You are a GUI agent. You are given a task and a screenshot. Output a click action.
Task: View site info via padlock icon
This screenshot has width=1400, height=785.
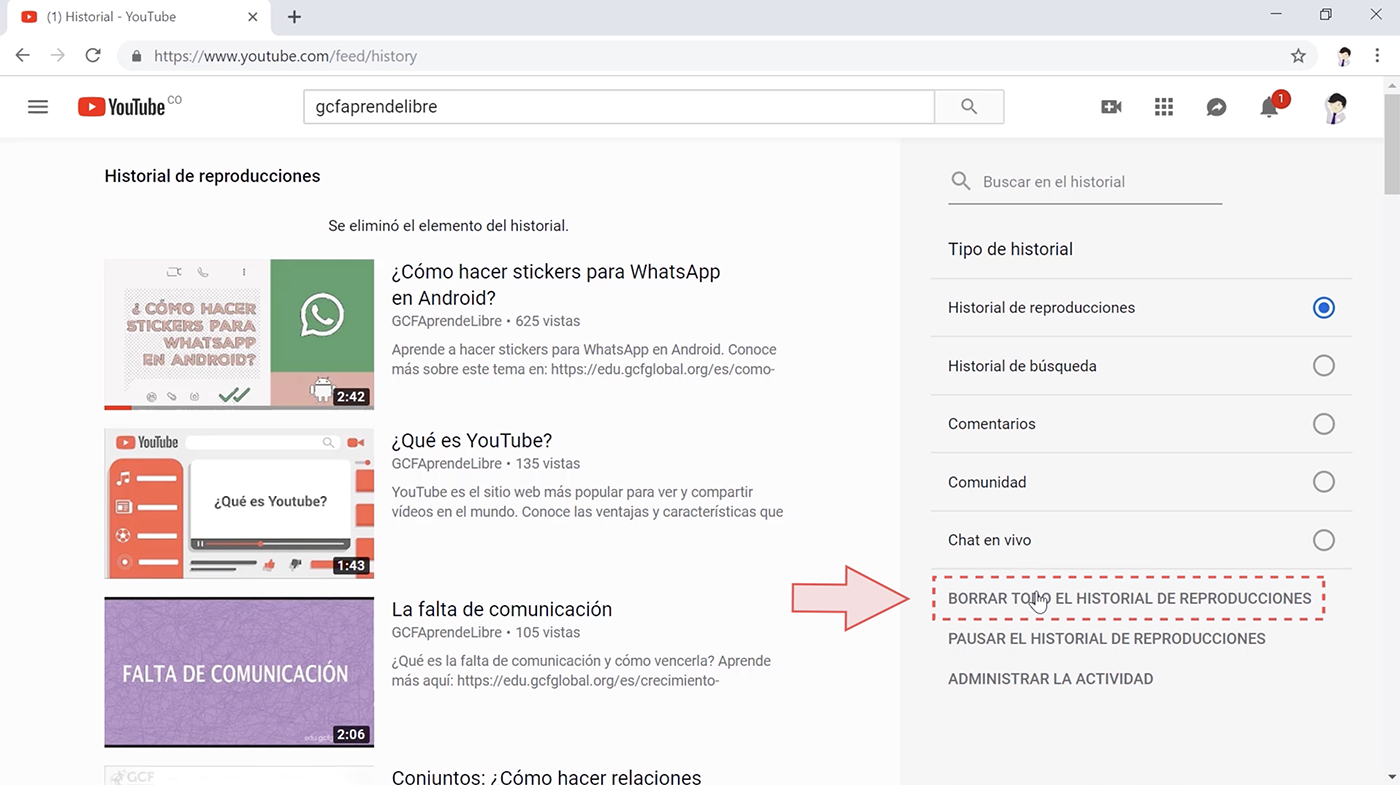tap(137, 56)
